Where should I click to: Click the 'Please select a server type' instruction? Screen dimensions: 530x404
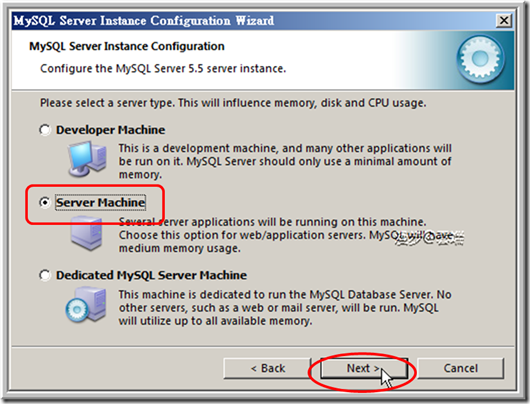233,103
